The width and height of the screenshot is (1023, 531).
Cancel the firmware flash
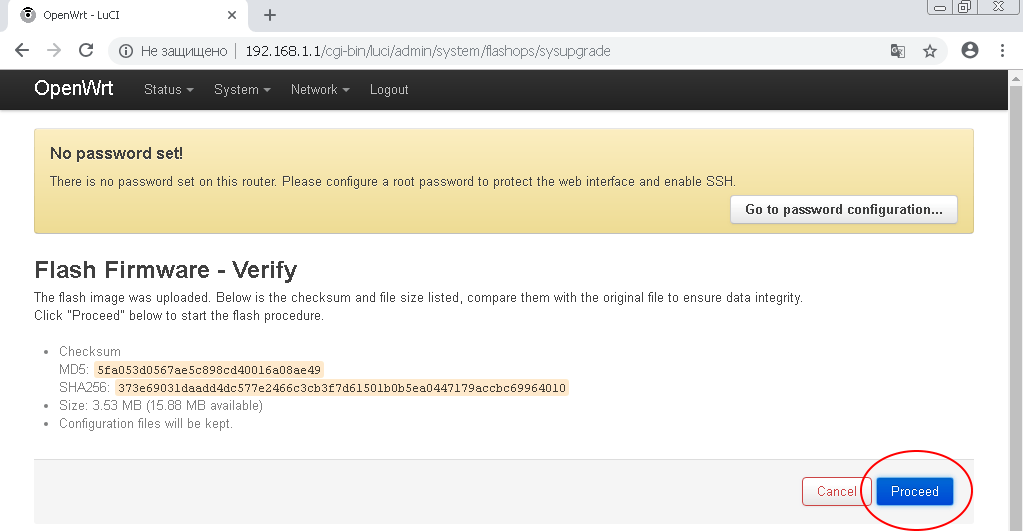pyautogui.click(x=836, y=492)
